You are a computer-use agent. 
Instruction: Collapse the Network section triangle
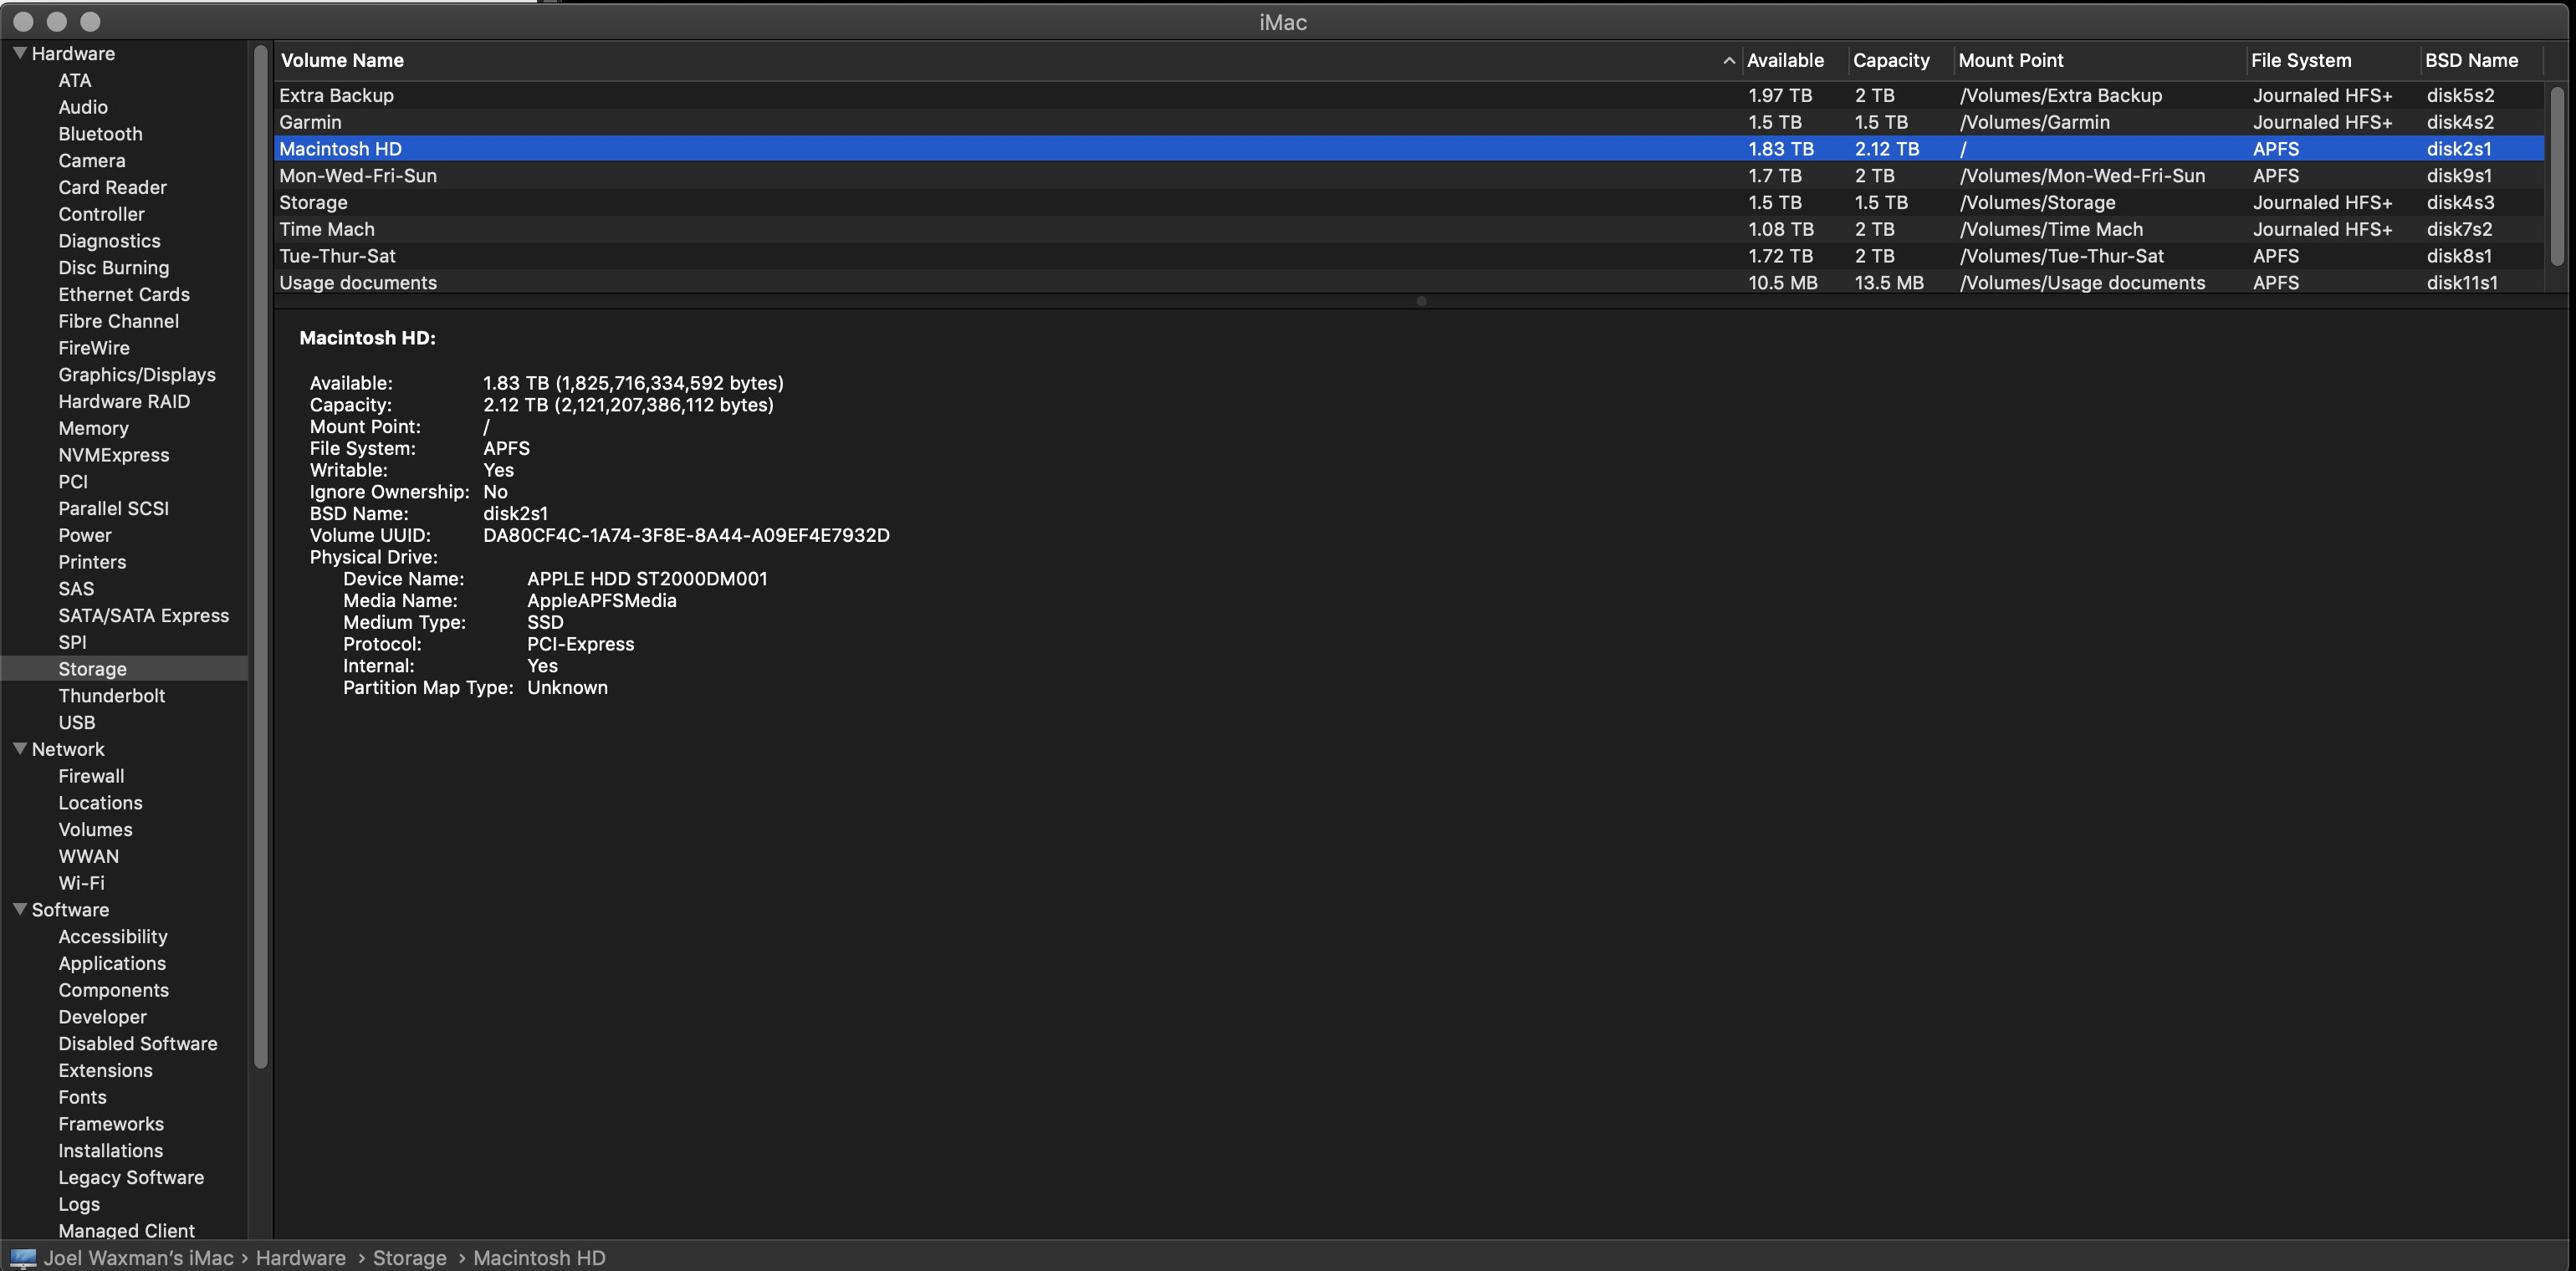[19, 748]
